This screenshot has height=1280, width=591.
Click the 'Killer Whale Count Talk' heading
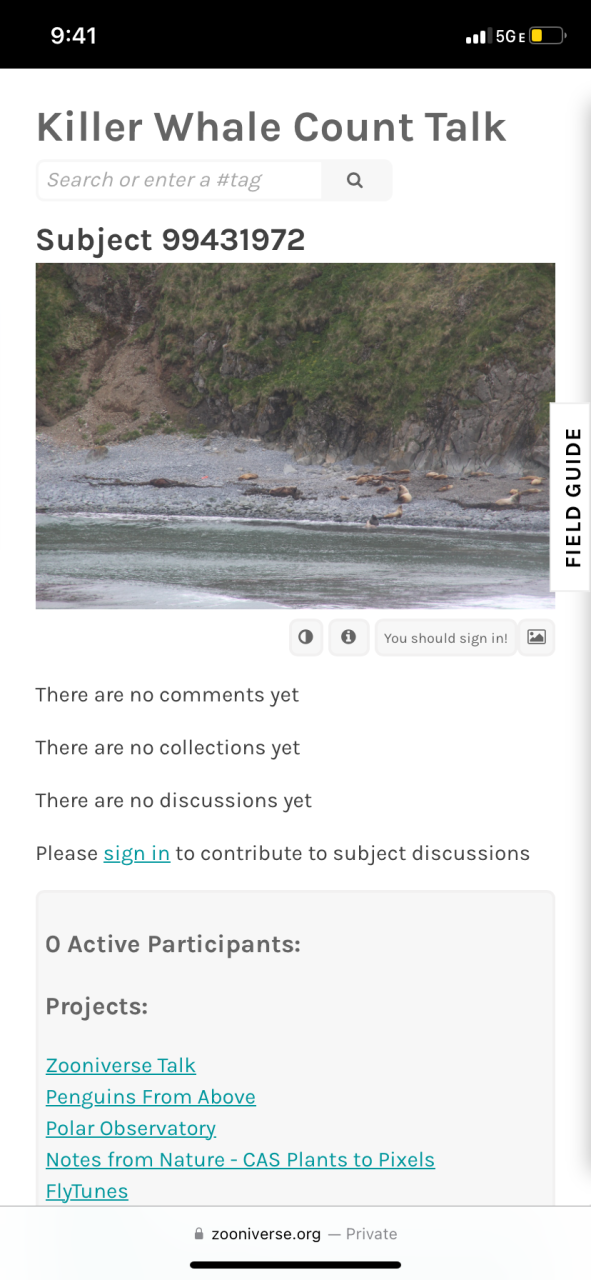pyautogui.click(x=271, y=128)
